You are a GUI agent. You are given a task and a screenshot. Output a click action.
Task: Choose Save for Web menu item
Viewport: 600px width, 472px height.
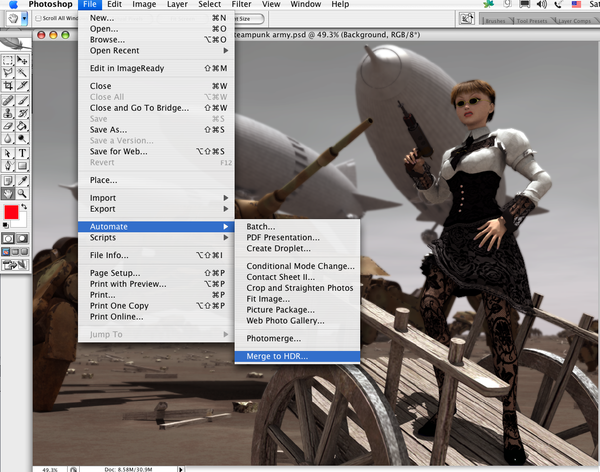(156, 152)
